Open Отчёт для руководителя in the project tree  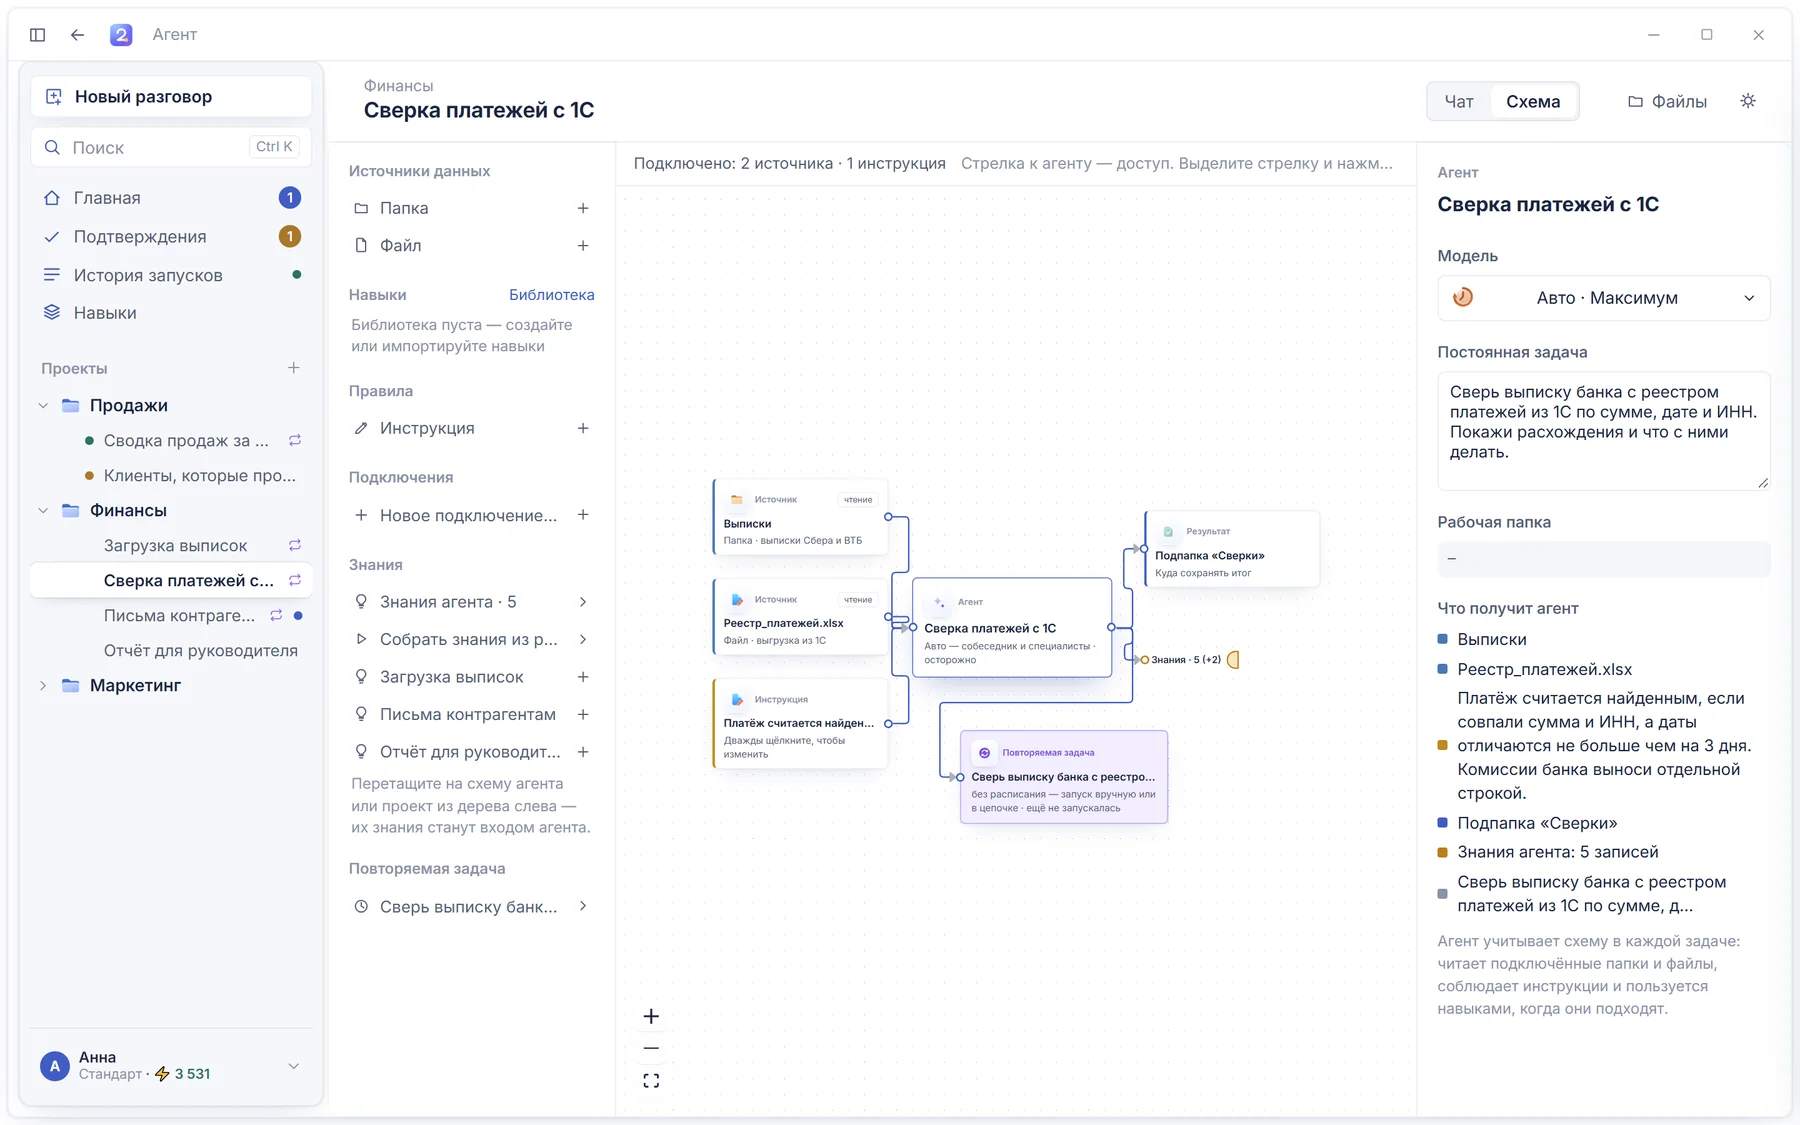(x=200, y=650)
